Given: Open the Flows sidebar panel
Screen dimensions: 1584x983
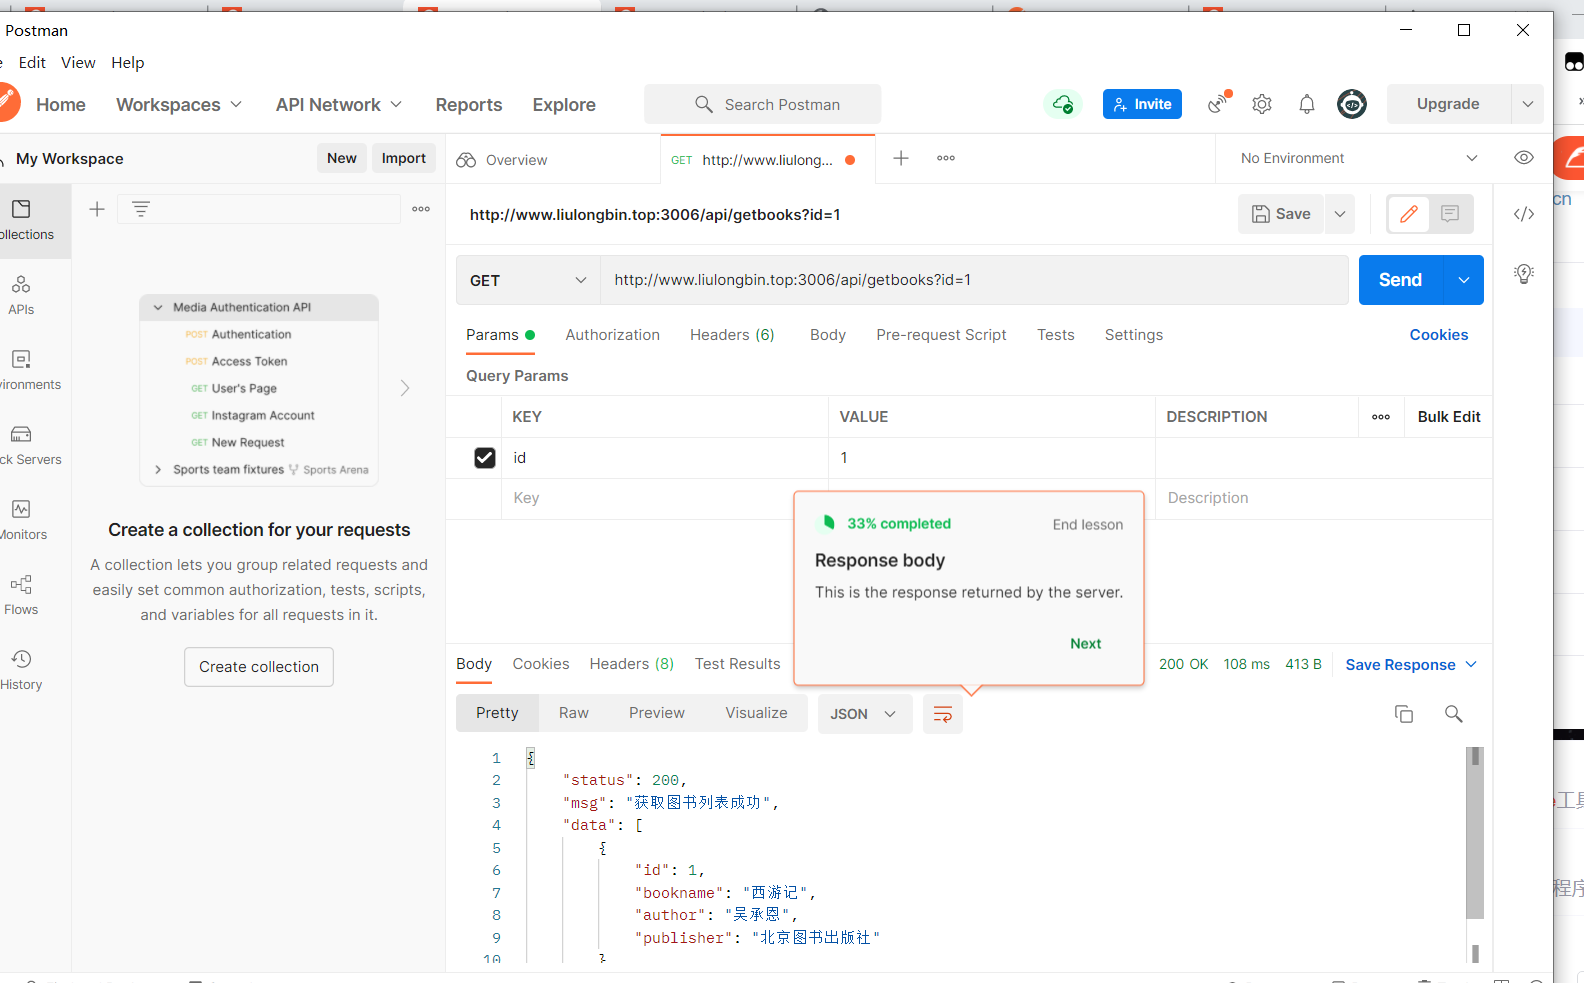Looking at the screenshot, I should click(21, 595).
